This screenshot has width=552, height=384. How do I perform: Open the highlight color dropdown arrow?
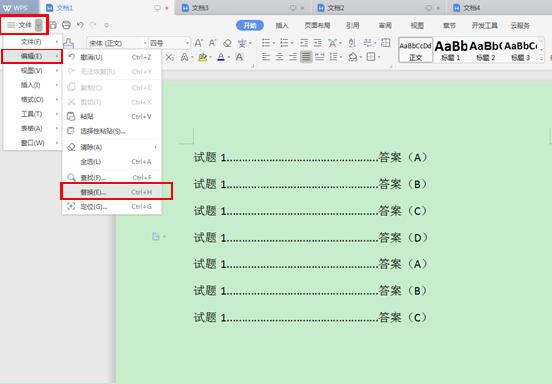211,57
